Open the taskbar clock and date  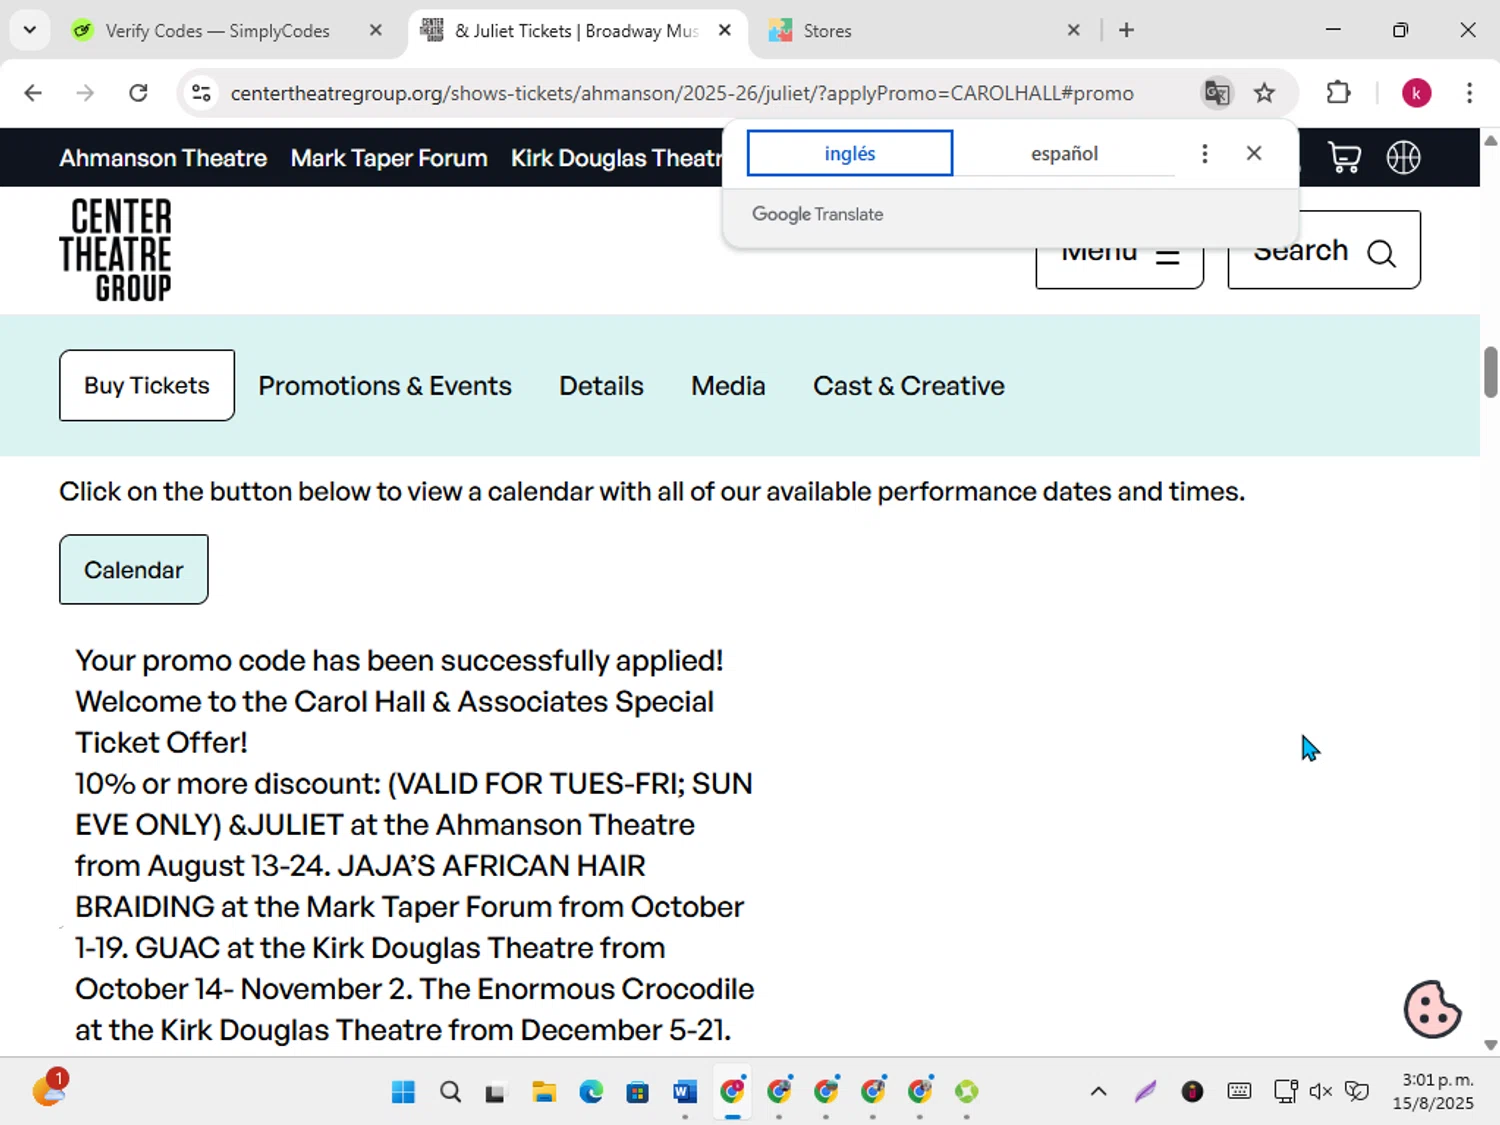1436,1092
